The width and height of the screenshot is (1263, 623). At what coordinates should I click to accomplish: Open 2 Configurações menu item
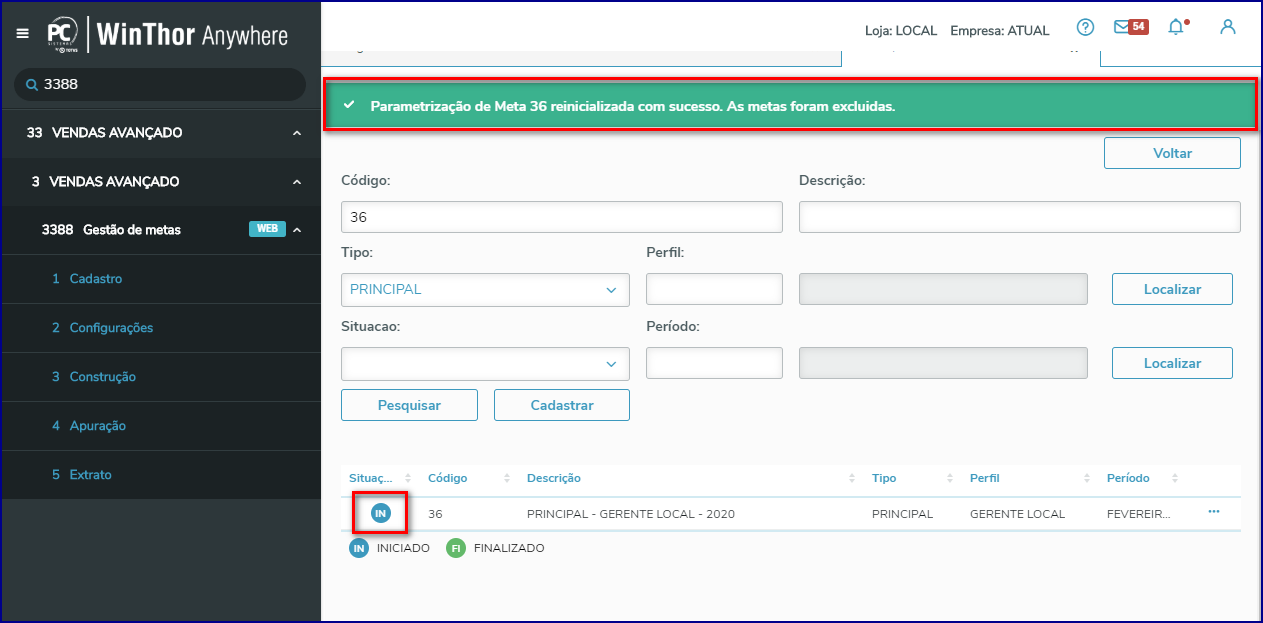tap(160, 328)
